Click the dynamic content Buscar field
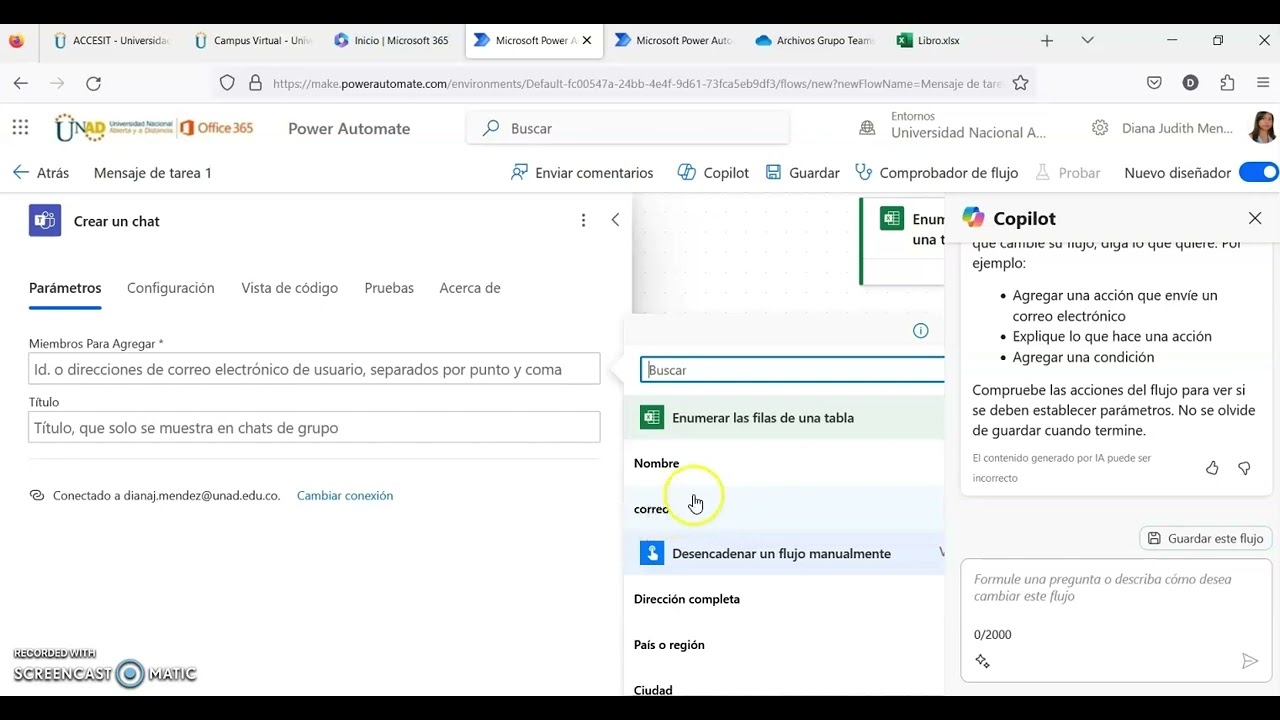 pos(792,370)
